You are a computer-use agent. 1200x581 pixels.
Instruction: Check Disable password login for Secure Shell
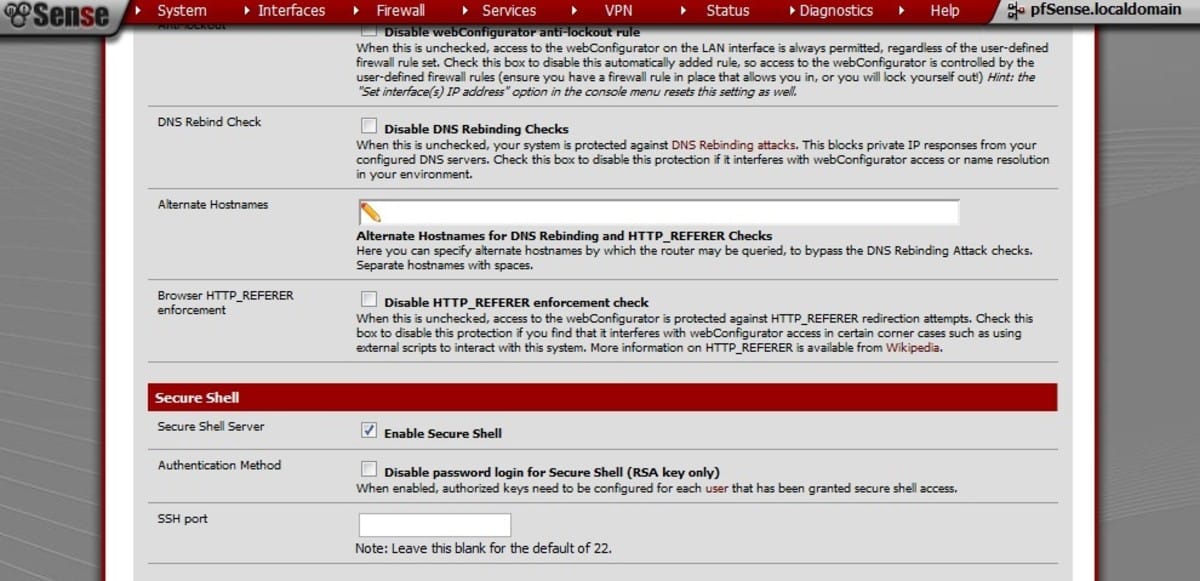pos(369,467)
